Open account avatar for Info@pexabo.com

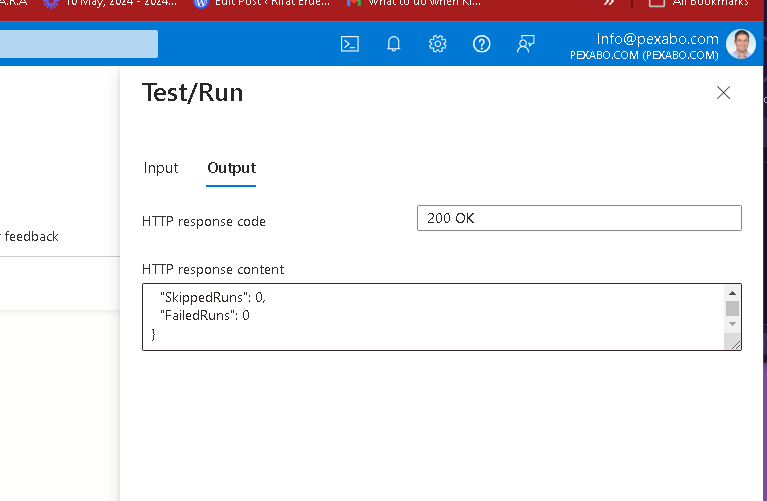[741, 44]
